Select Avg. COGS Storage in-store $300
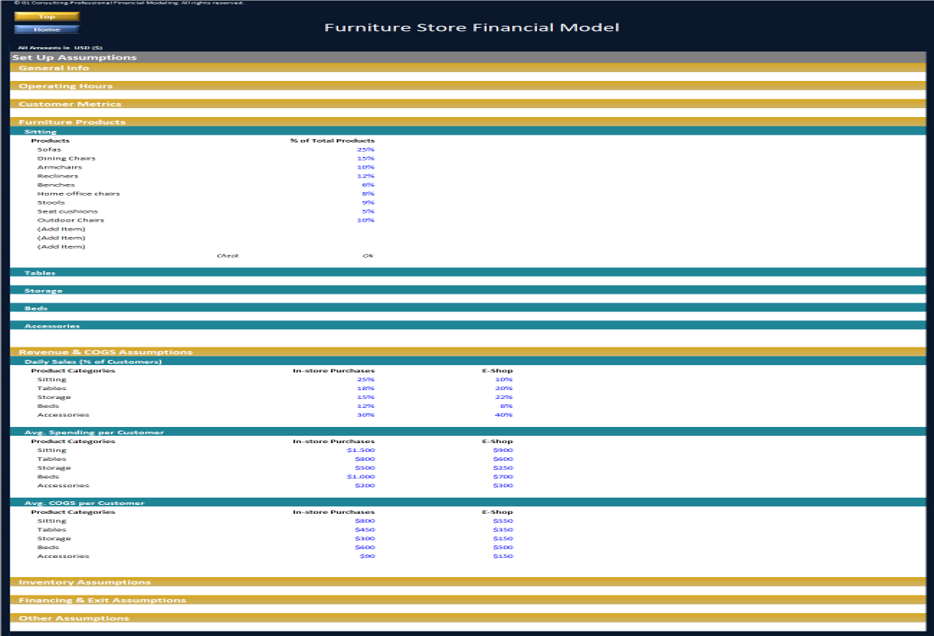Screen dimensions: 934x636 [x=365, y=538]
